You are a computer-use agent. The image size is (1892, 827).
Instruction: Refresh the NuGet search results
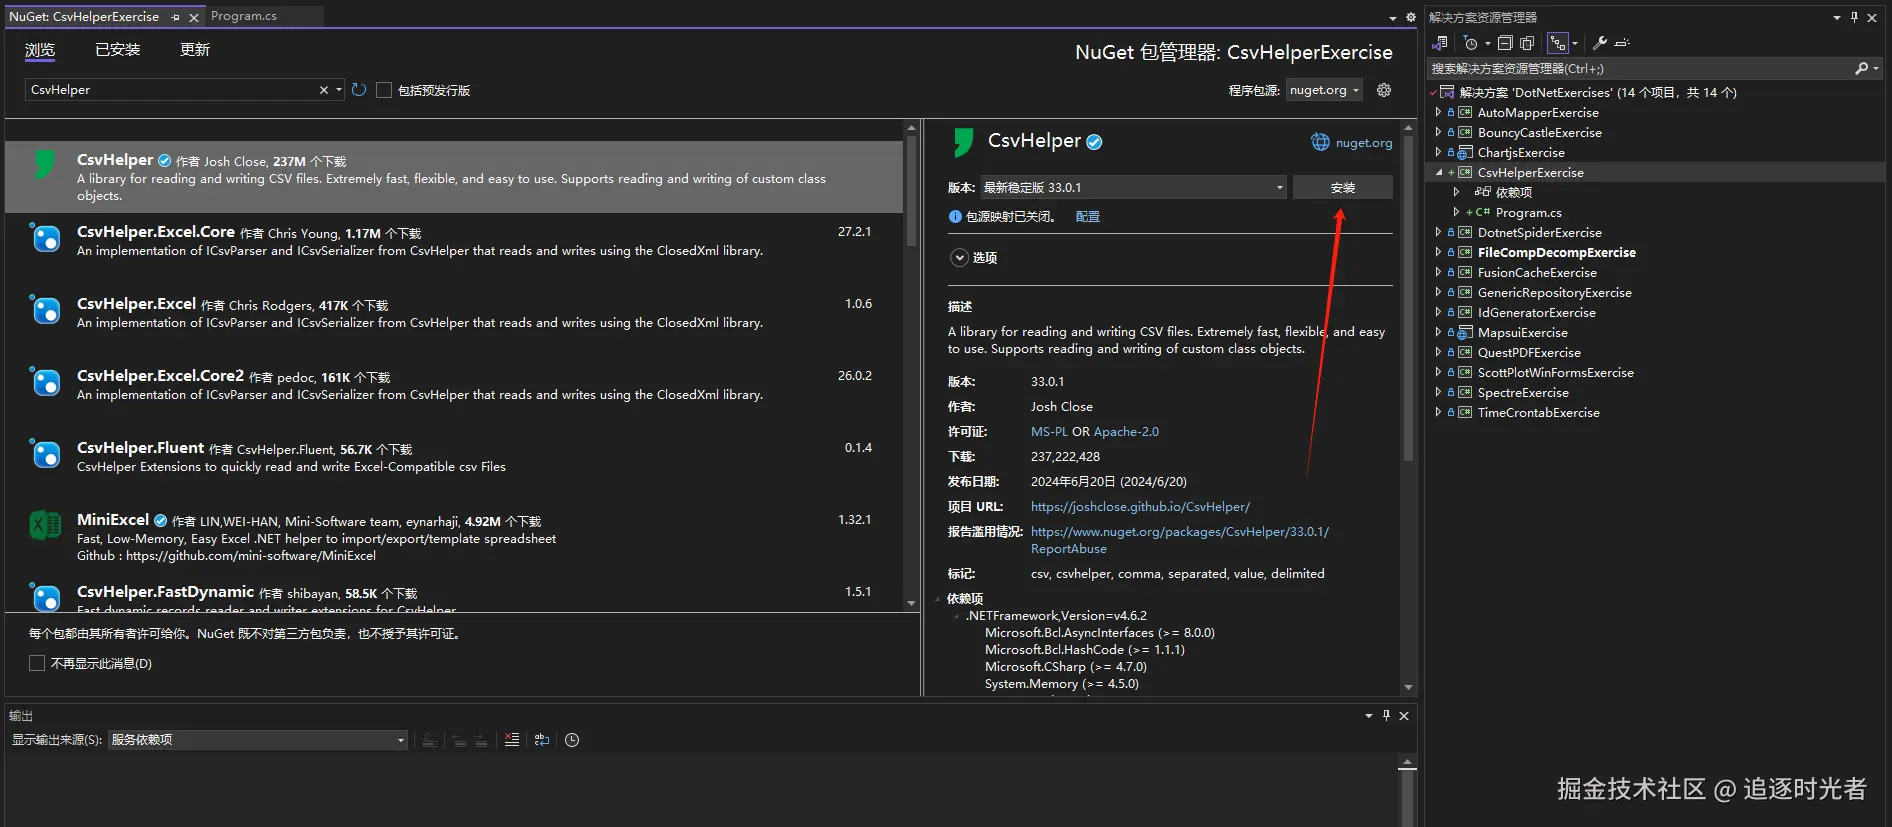coord(359,90)
